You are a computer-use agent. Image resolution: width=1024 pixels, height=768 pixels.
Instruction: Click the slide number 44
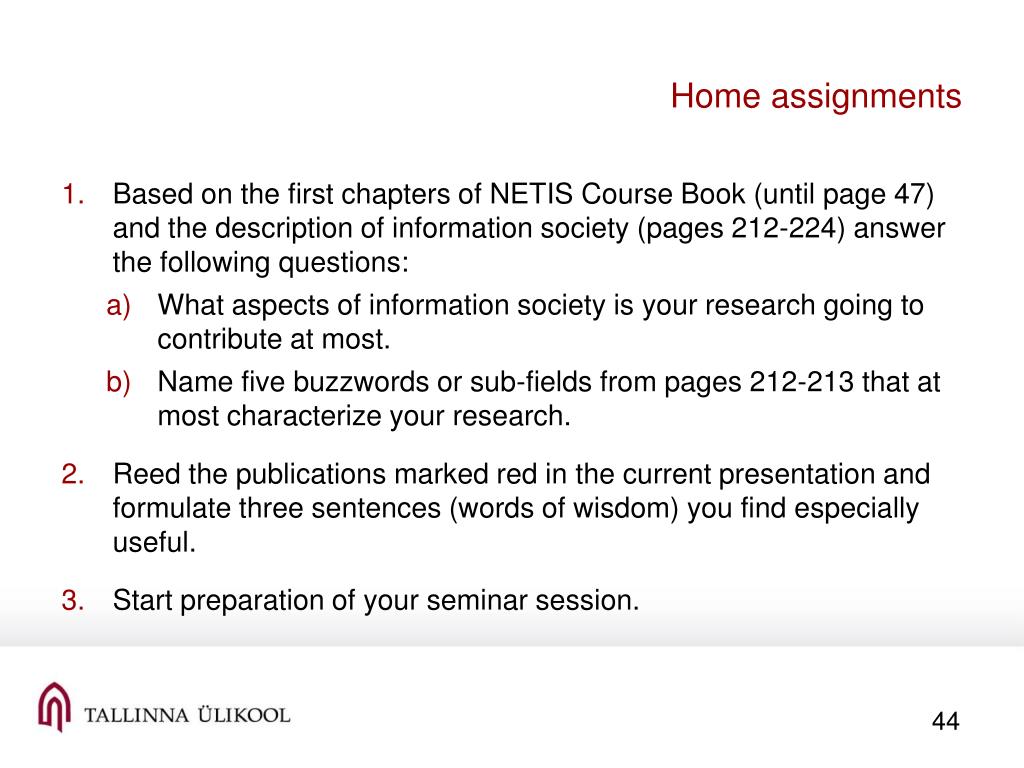click(945, 721)
